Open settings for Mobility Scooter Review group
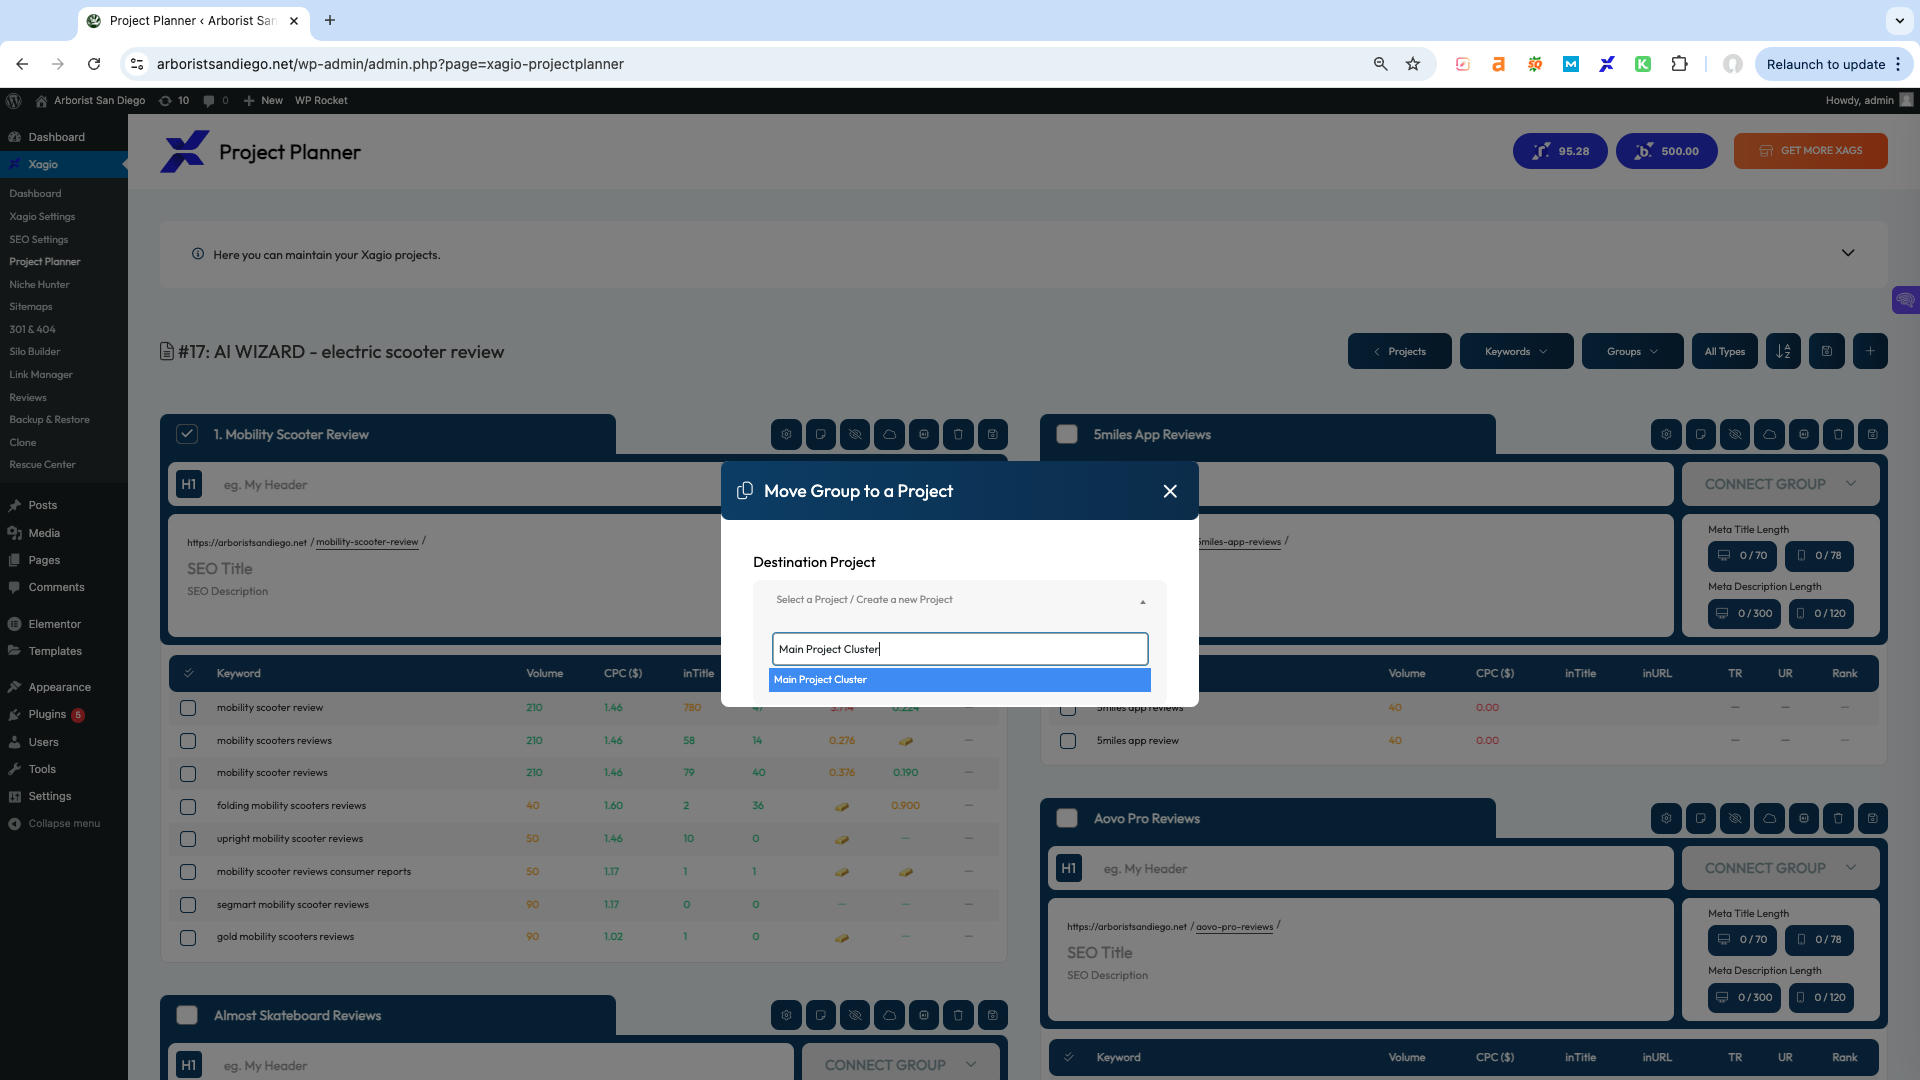 (786, 435)
